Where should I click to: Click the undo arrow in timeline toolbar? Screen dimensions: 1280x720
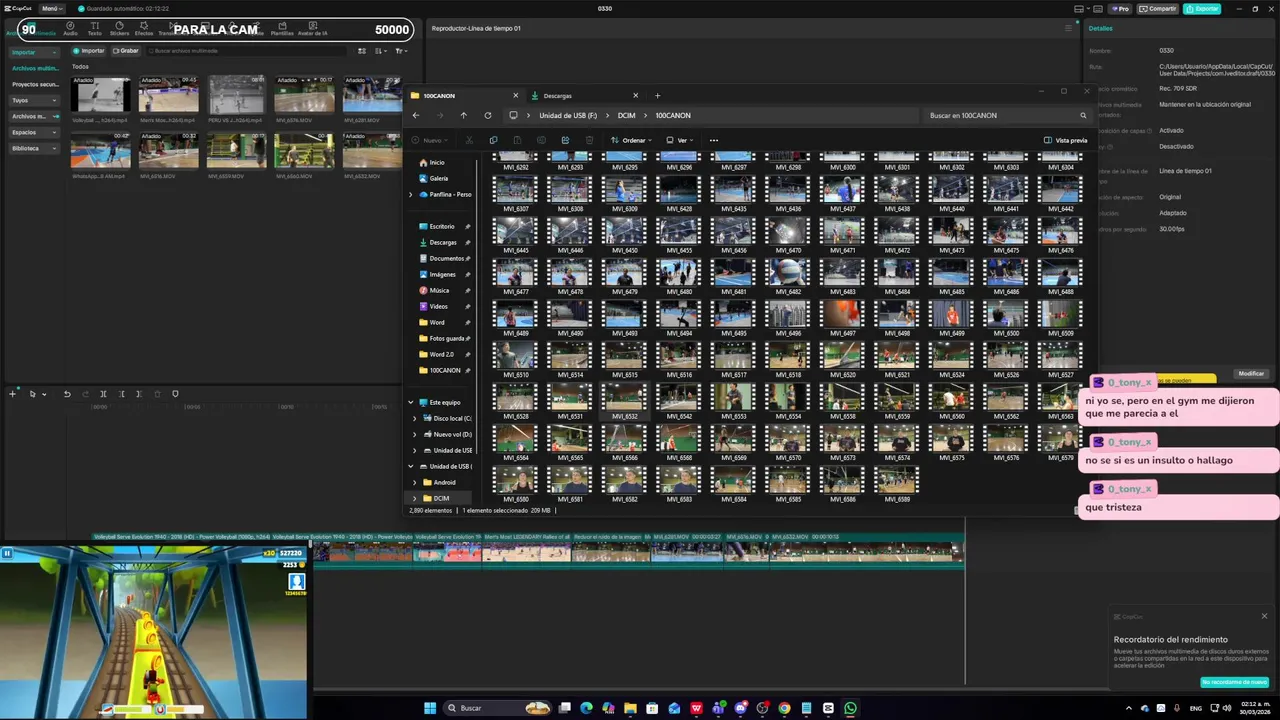[x=67, y=394]
